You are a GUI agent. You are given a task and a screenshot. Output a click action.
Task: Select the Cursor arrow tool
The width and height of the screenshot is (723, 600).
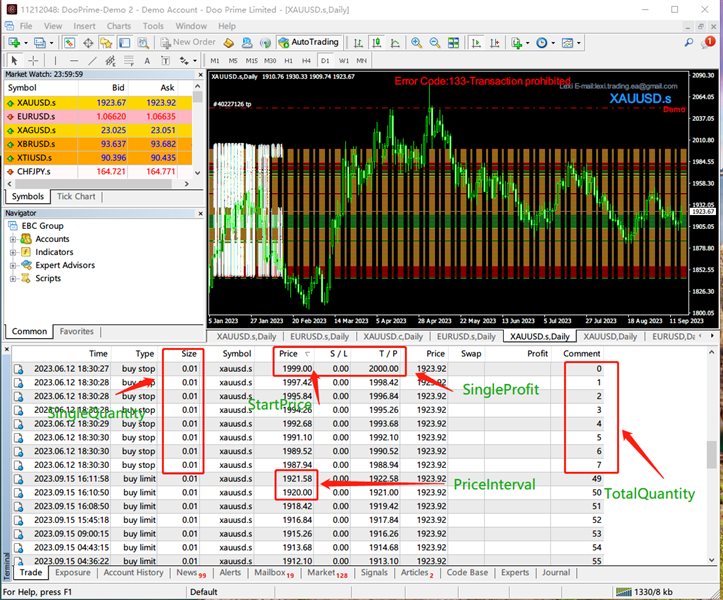(x=14, y=60)
